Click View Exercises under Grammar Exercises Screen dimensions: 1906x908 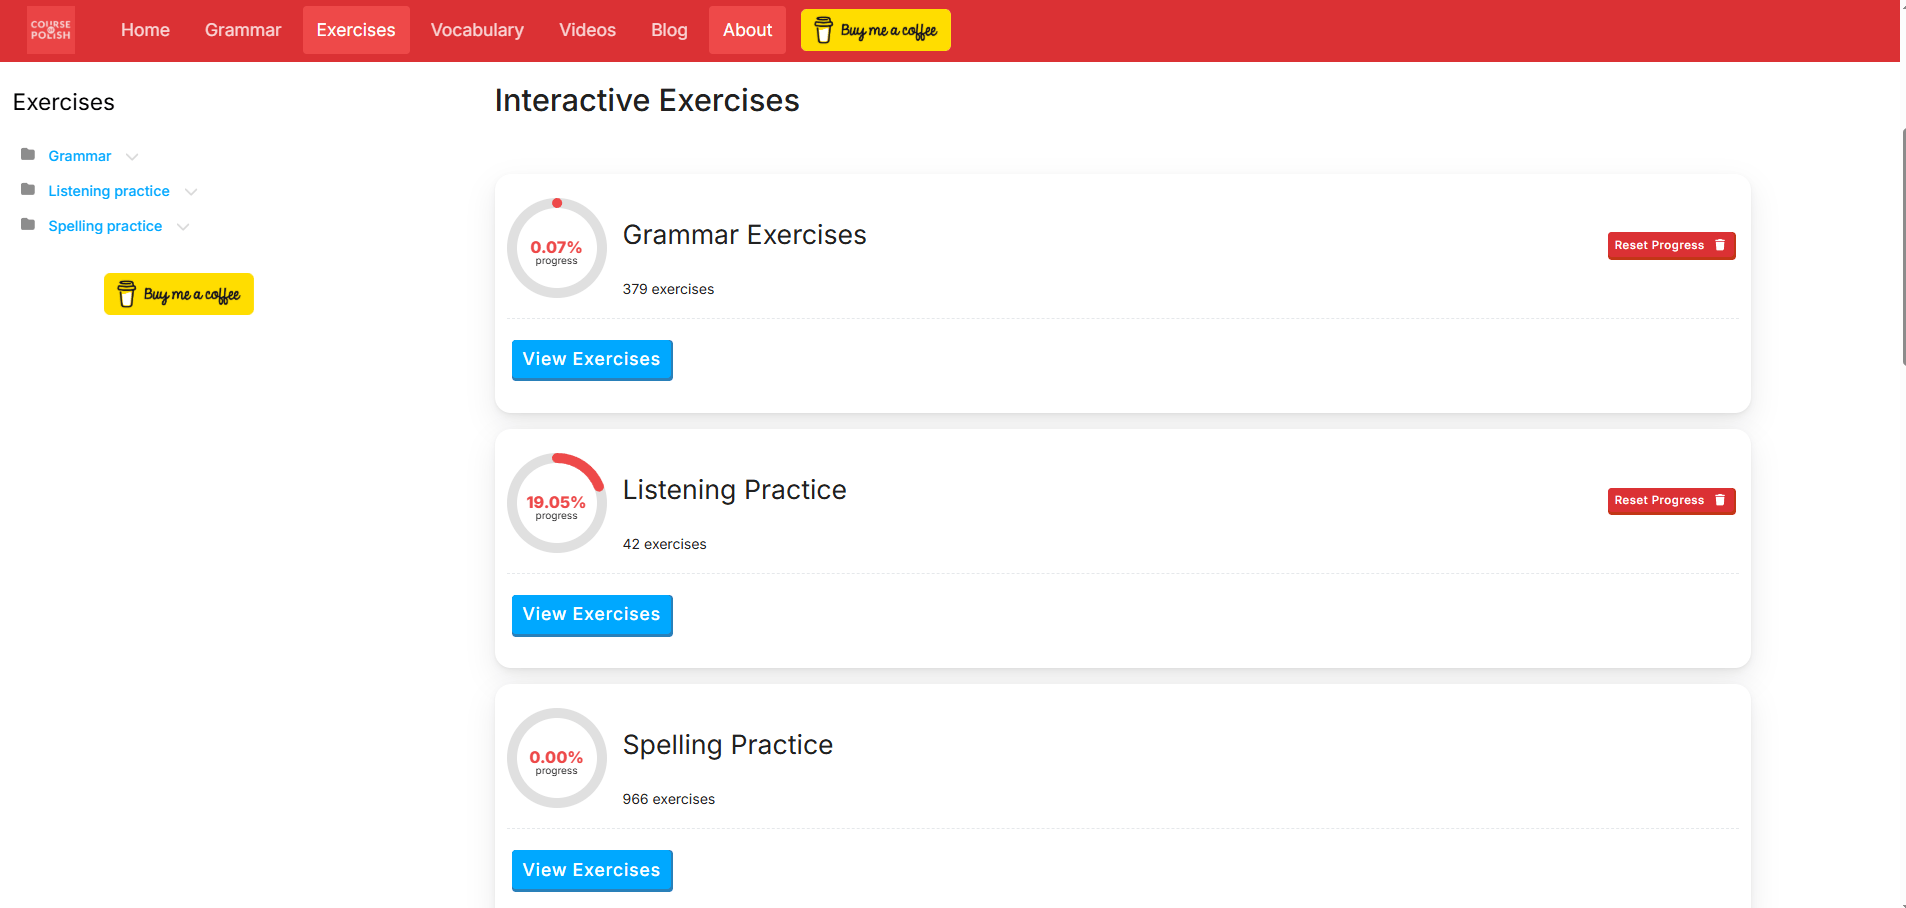tap(591, 359)
